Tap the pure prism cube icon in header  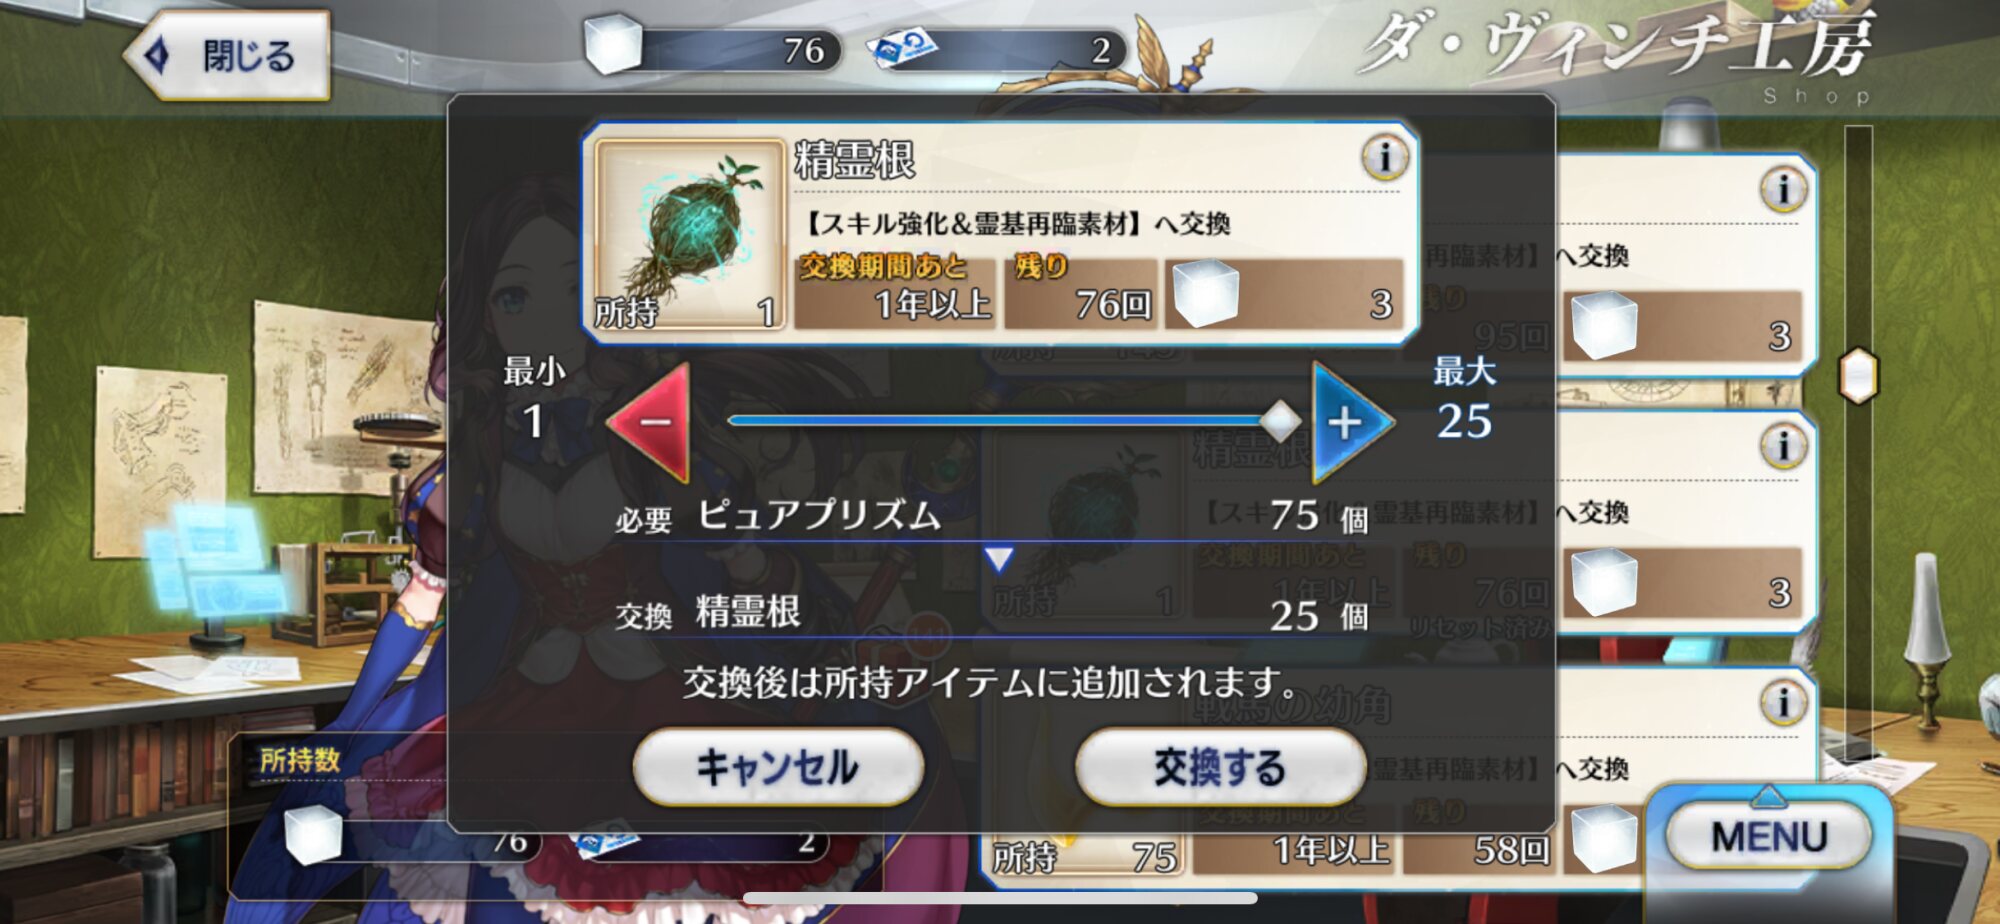coord(612,43)
